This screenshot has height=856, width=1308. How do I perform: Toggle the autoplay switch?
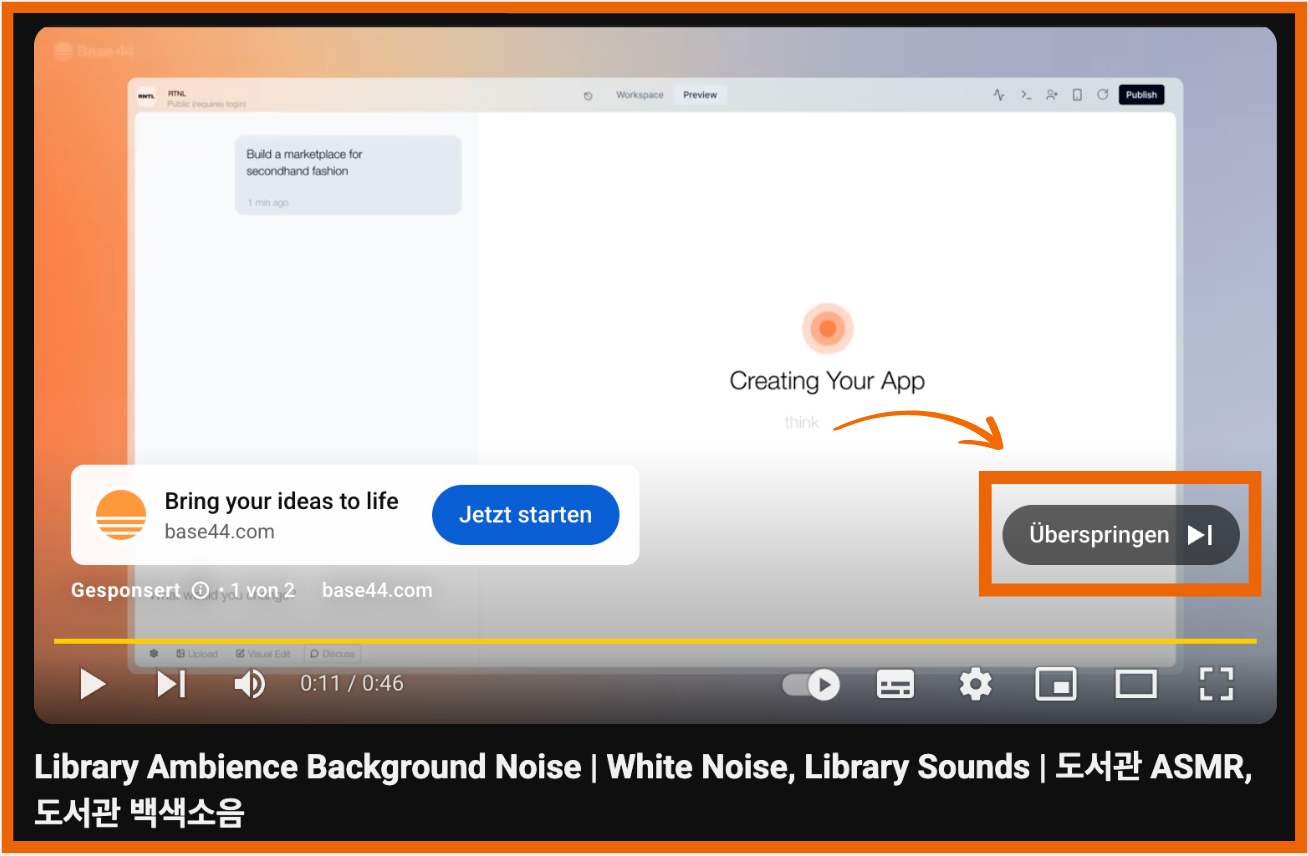811,684
